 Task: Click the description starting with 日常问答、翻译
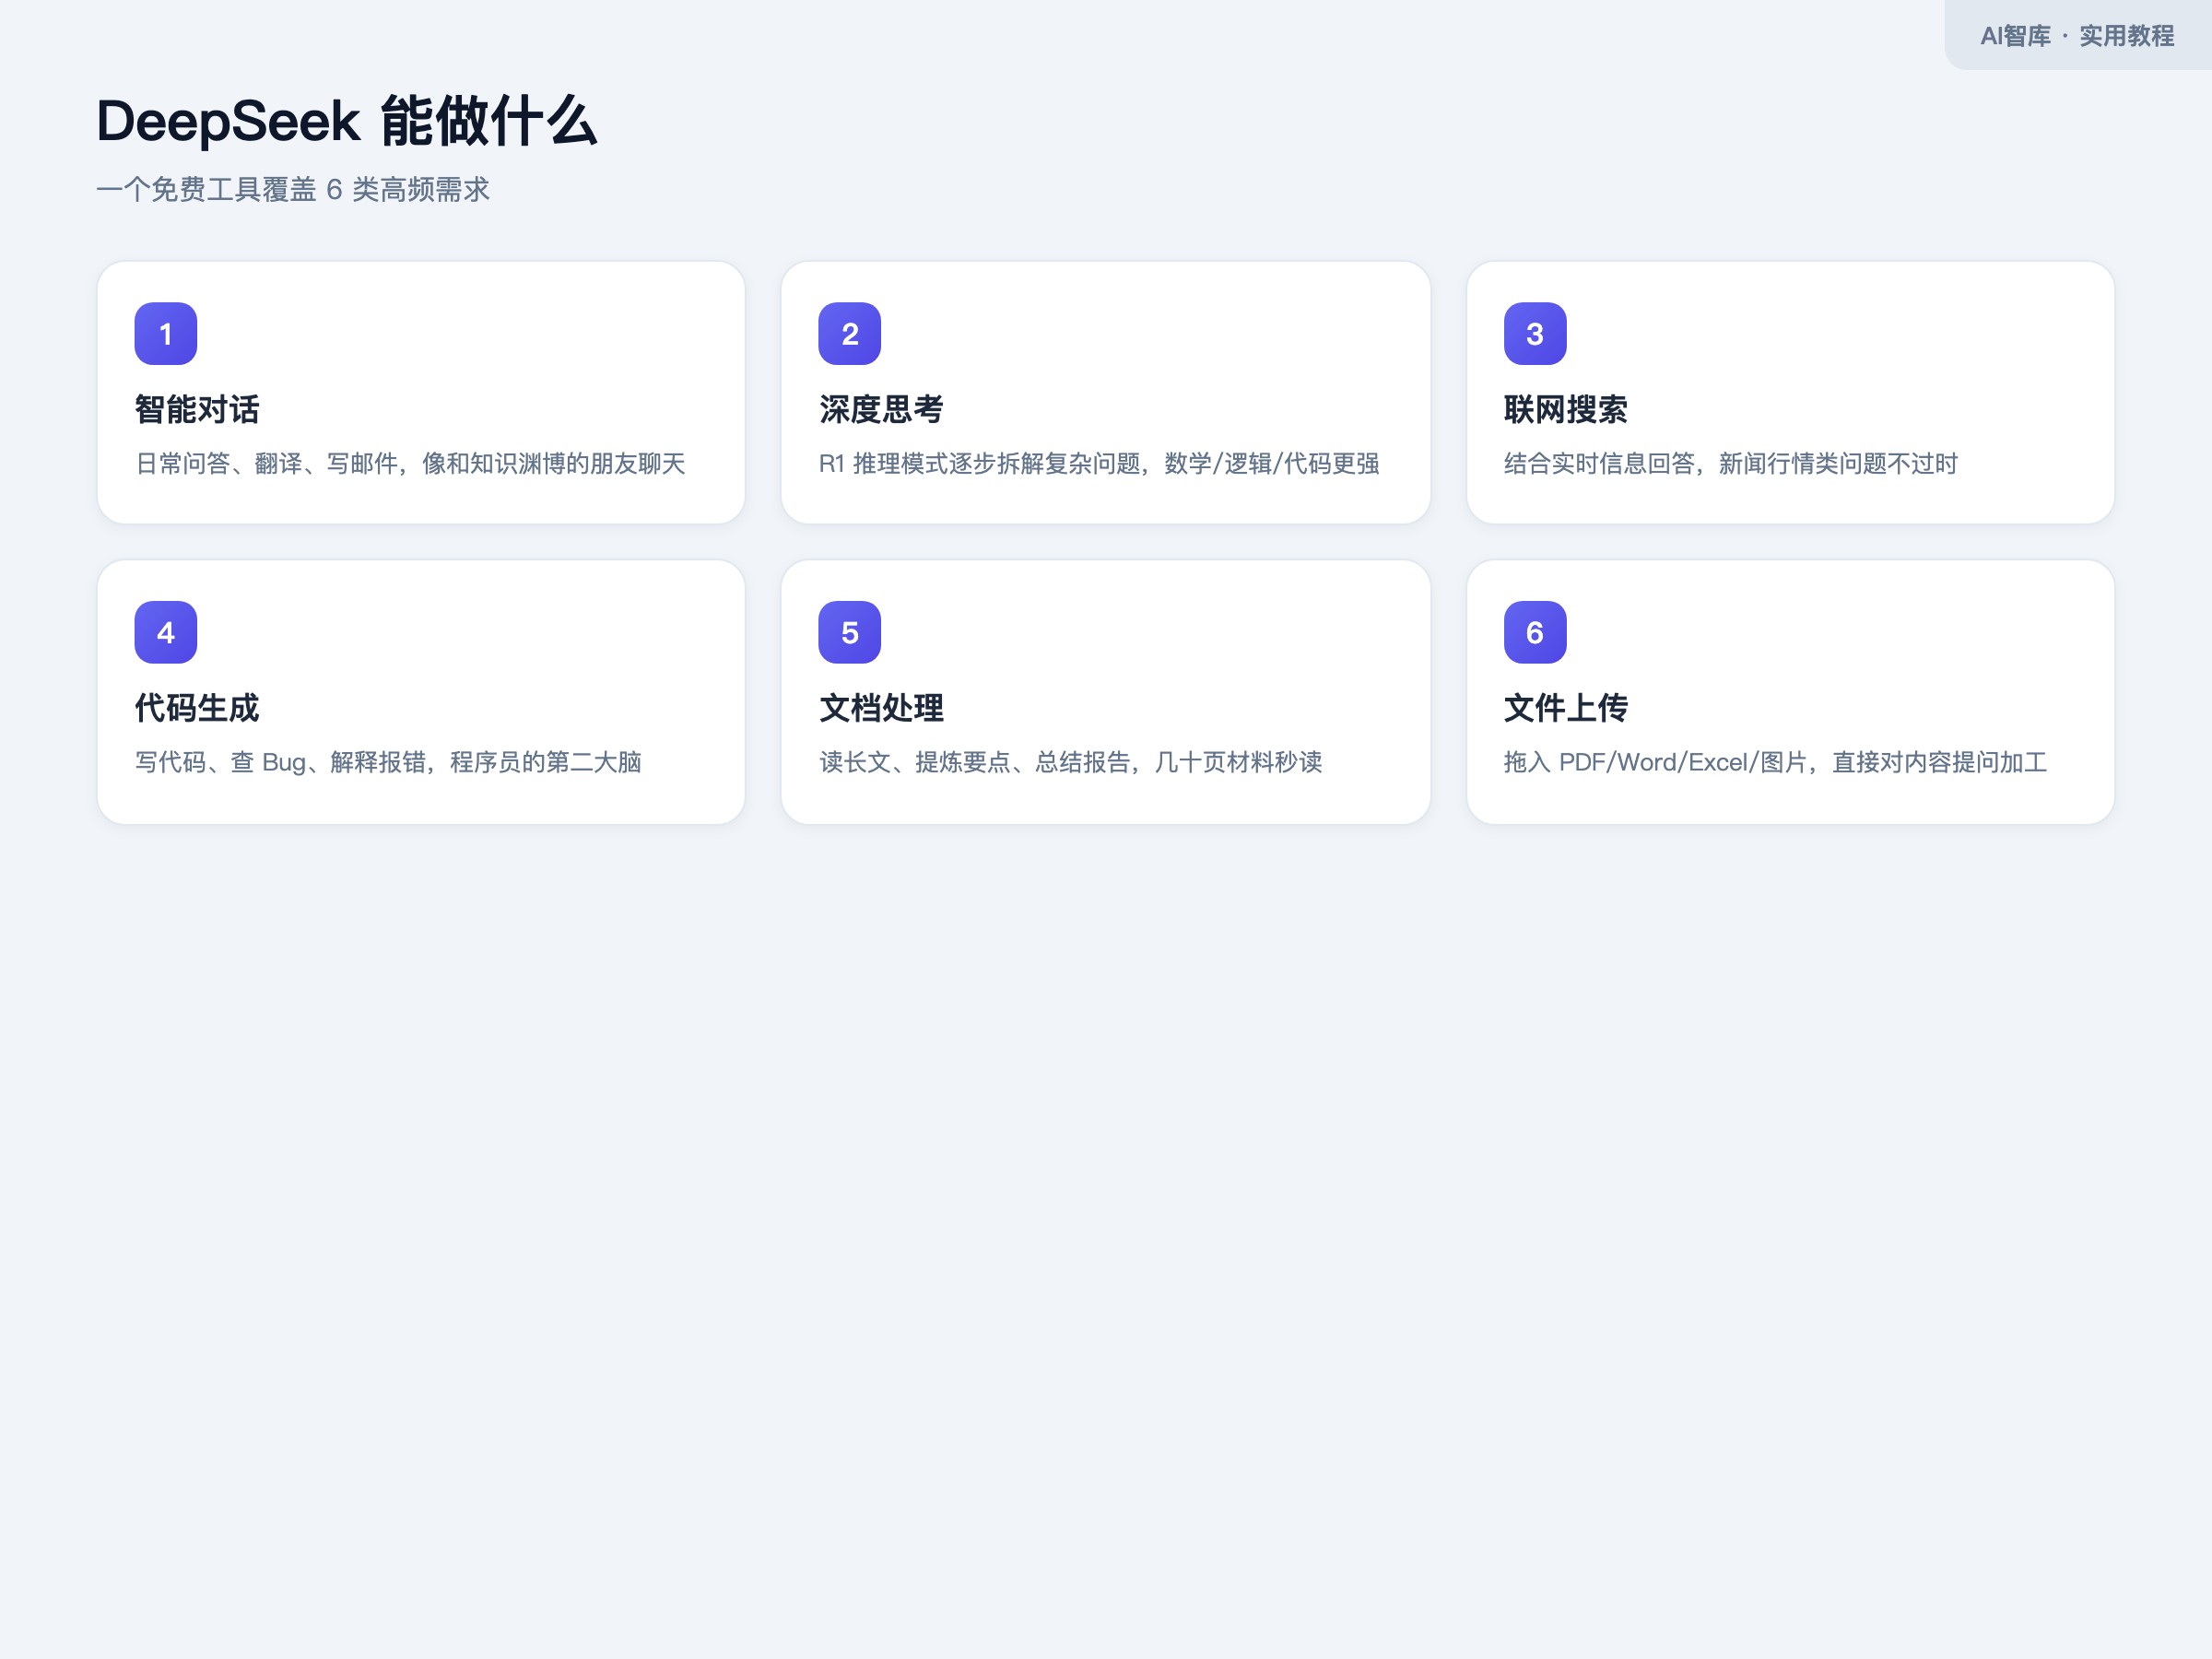coord(410,464)
